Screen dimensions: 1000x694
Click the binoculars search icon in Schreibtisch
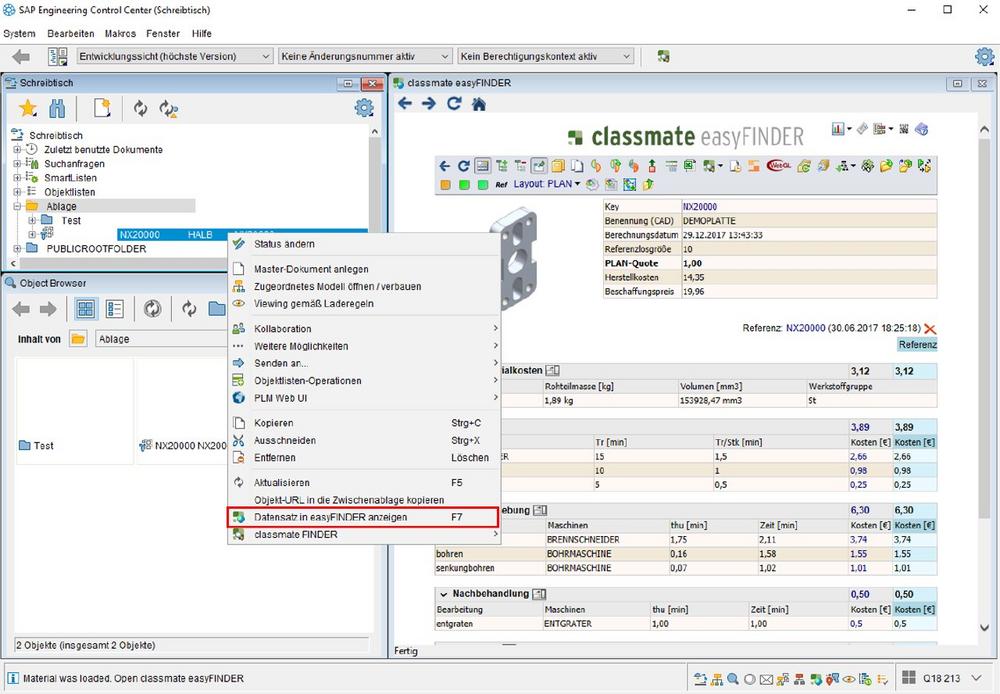pyautogui.click(x=58, y=109)
